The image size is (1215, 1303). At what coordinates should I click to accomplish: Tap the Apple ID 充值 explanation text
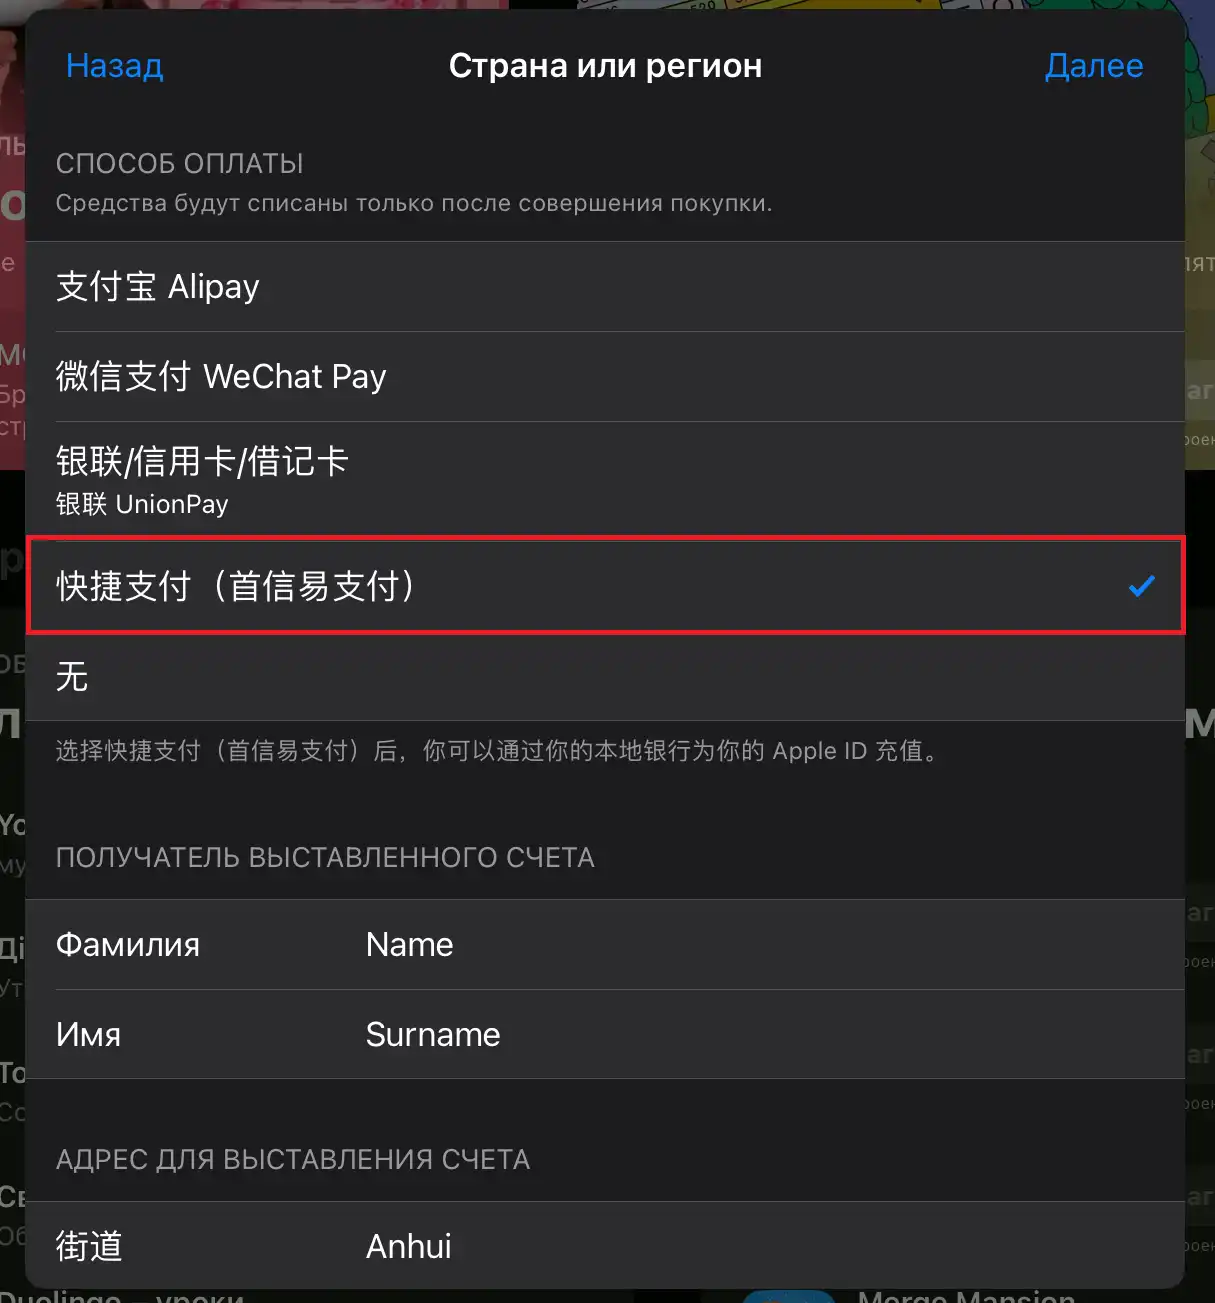(499, 751)
